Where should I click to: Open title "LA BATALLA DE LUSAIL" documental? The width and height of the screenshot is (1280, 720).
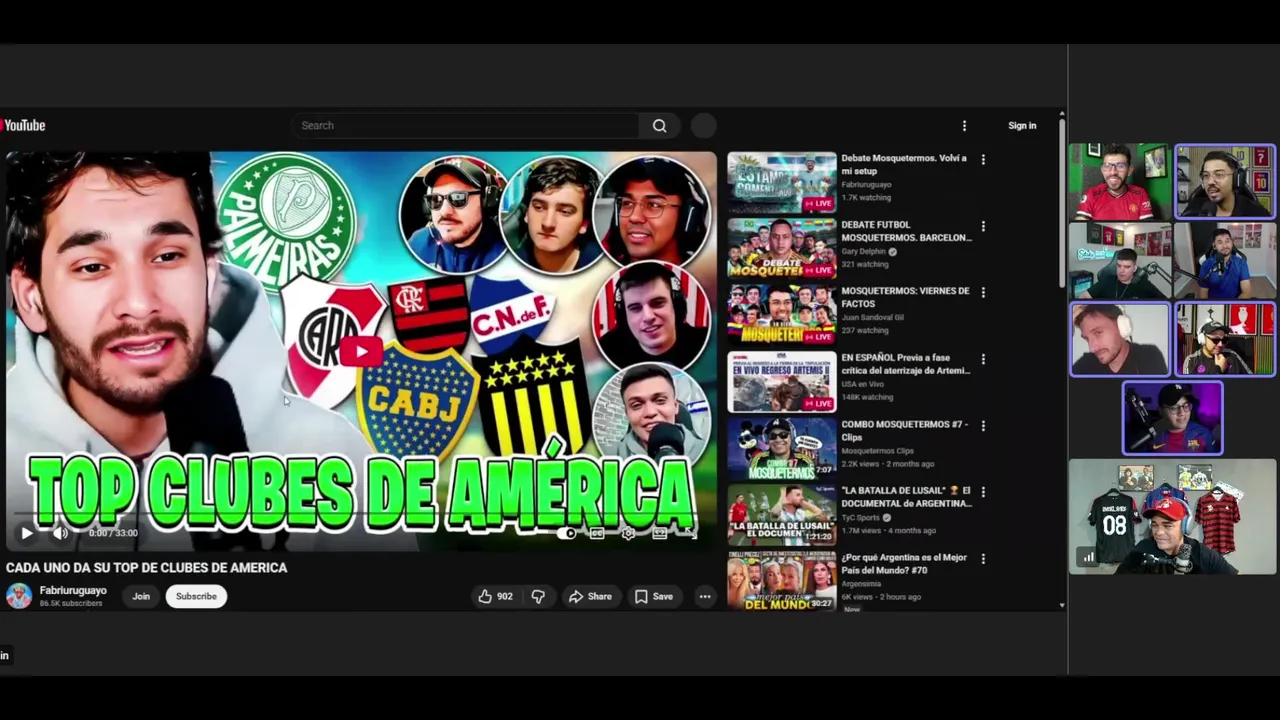pyautogui.click(x=906, y=497)
